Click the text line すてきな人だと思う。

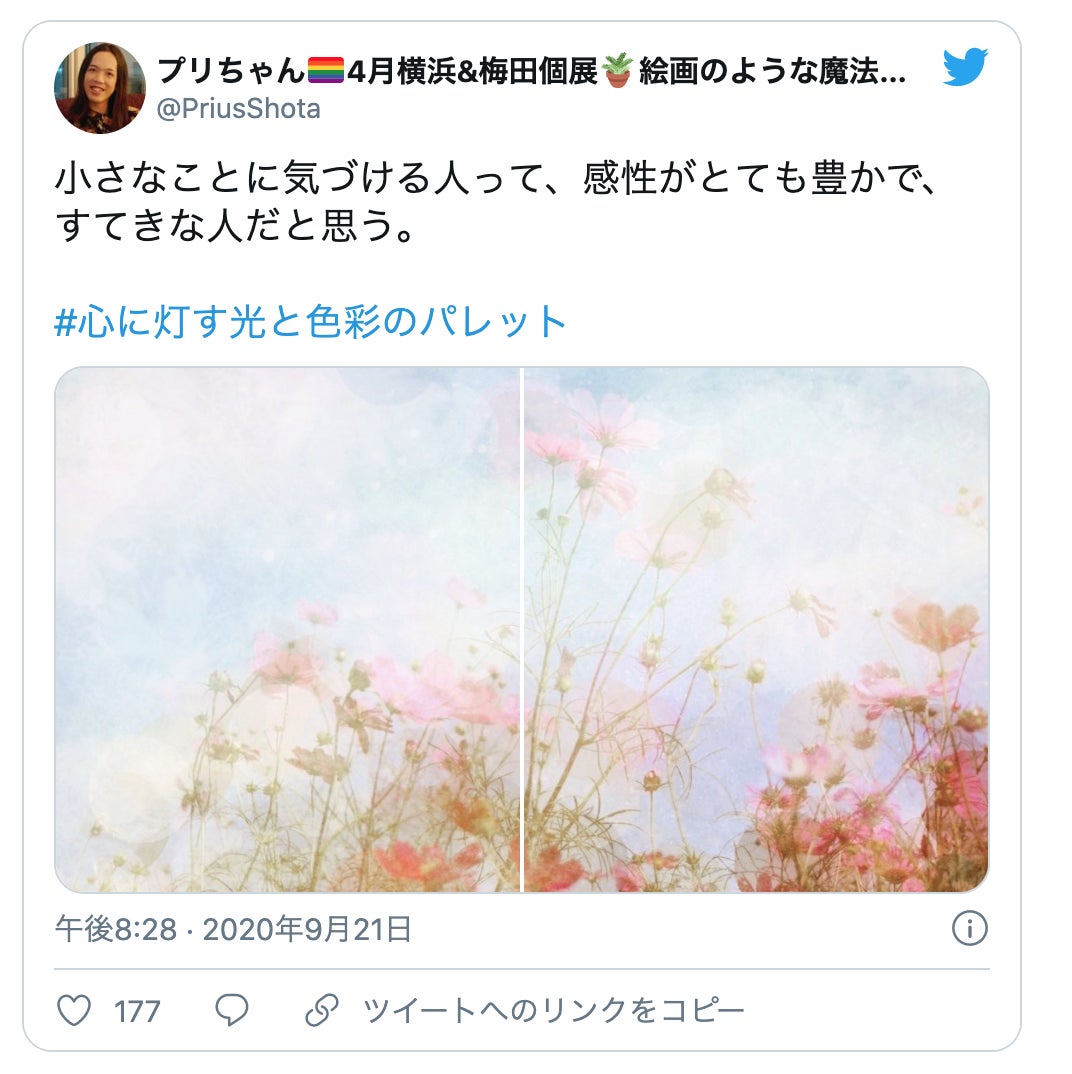click(236, 226)
